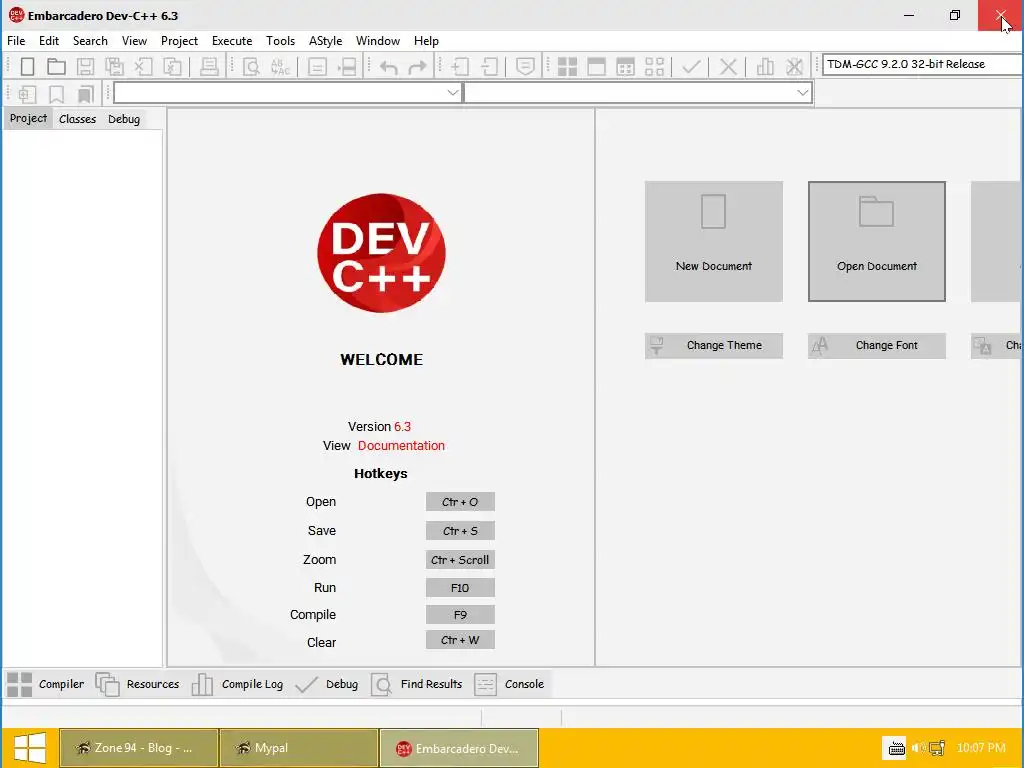Open the Find Results bottom tab
The width and height of the screenshot is (1024, 768).
417,684
